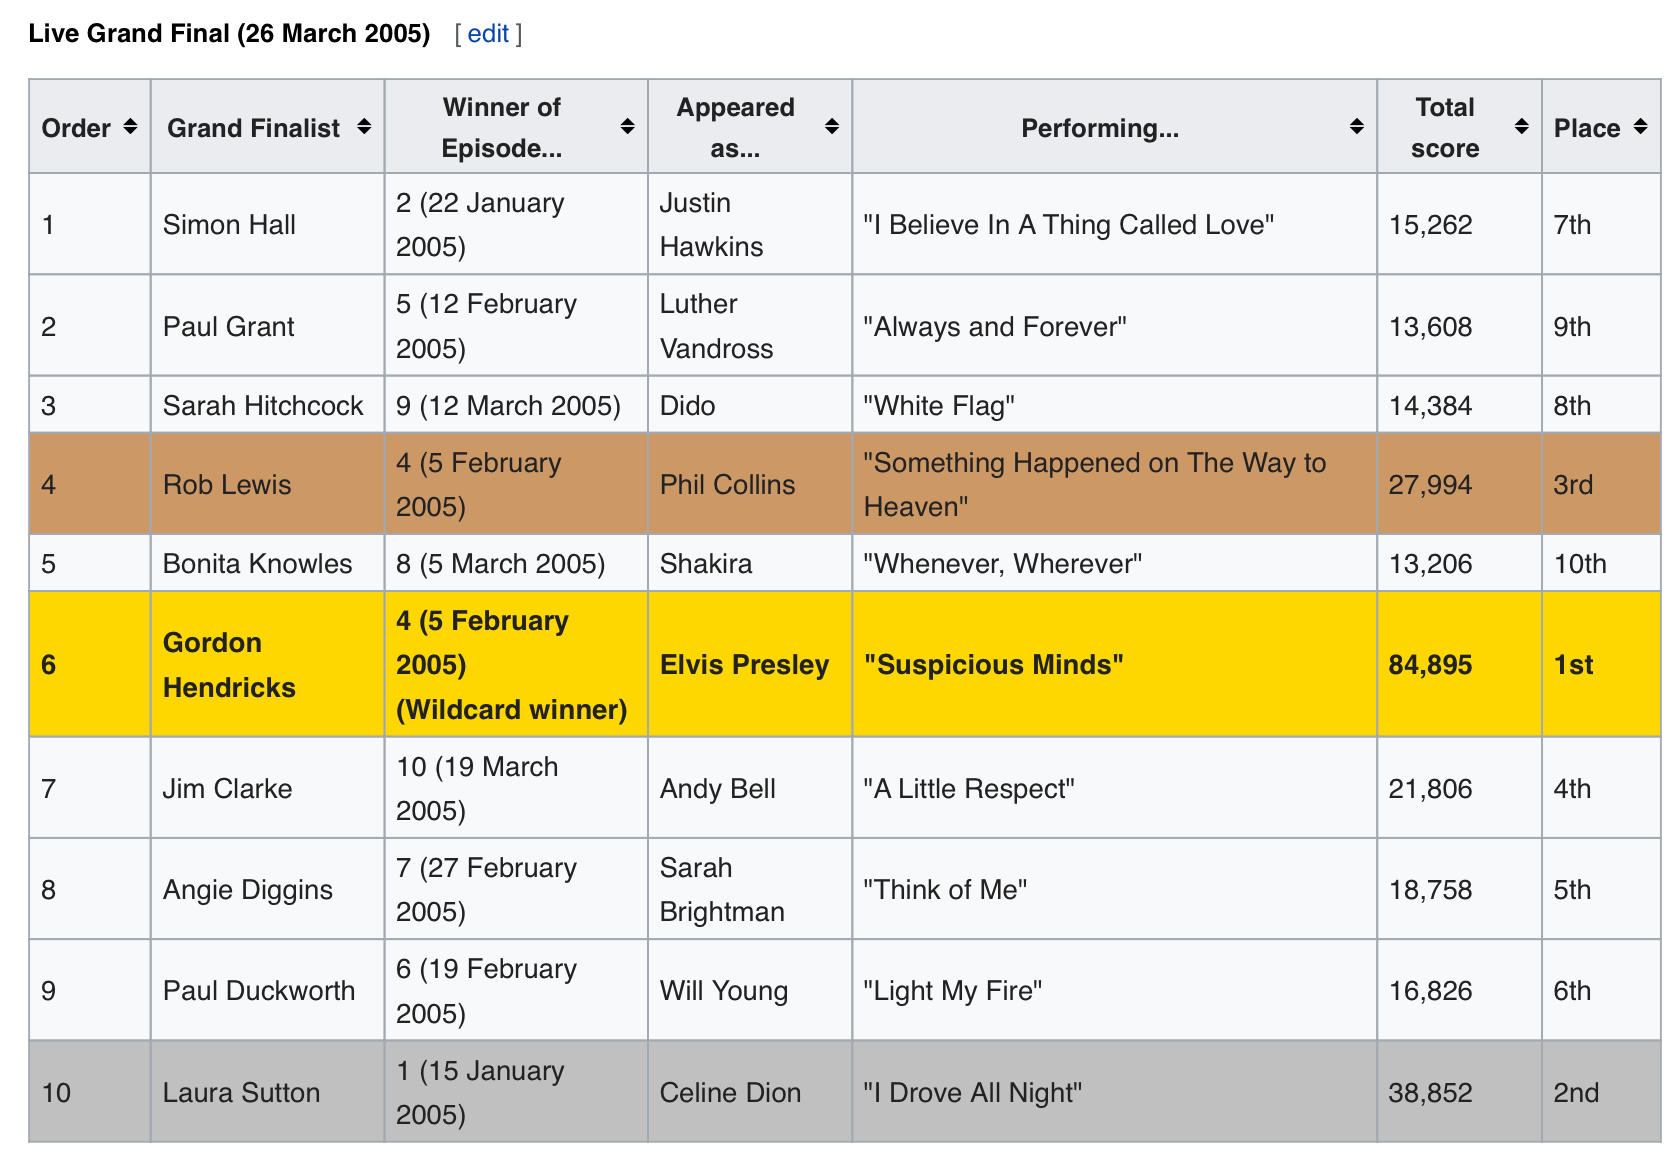Click the Justin Hawkins cell
The height and width of the screenshot is (1163, 1666).
[x=750, y=224]
